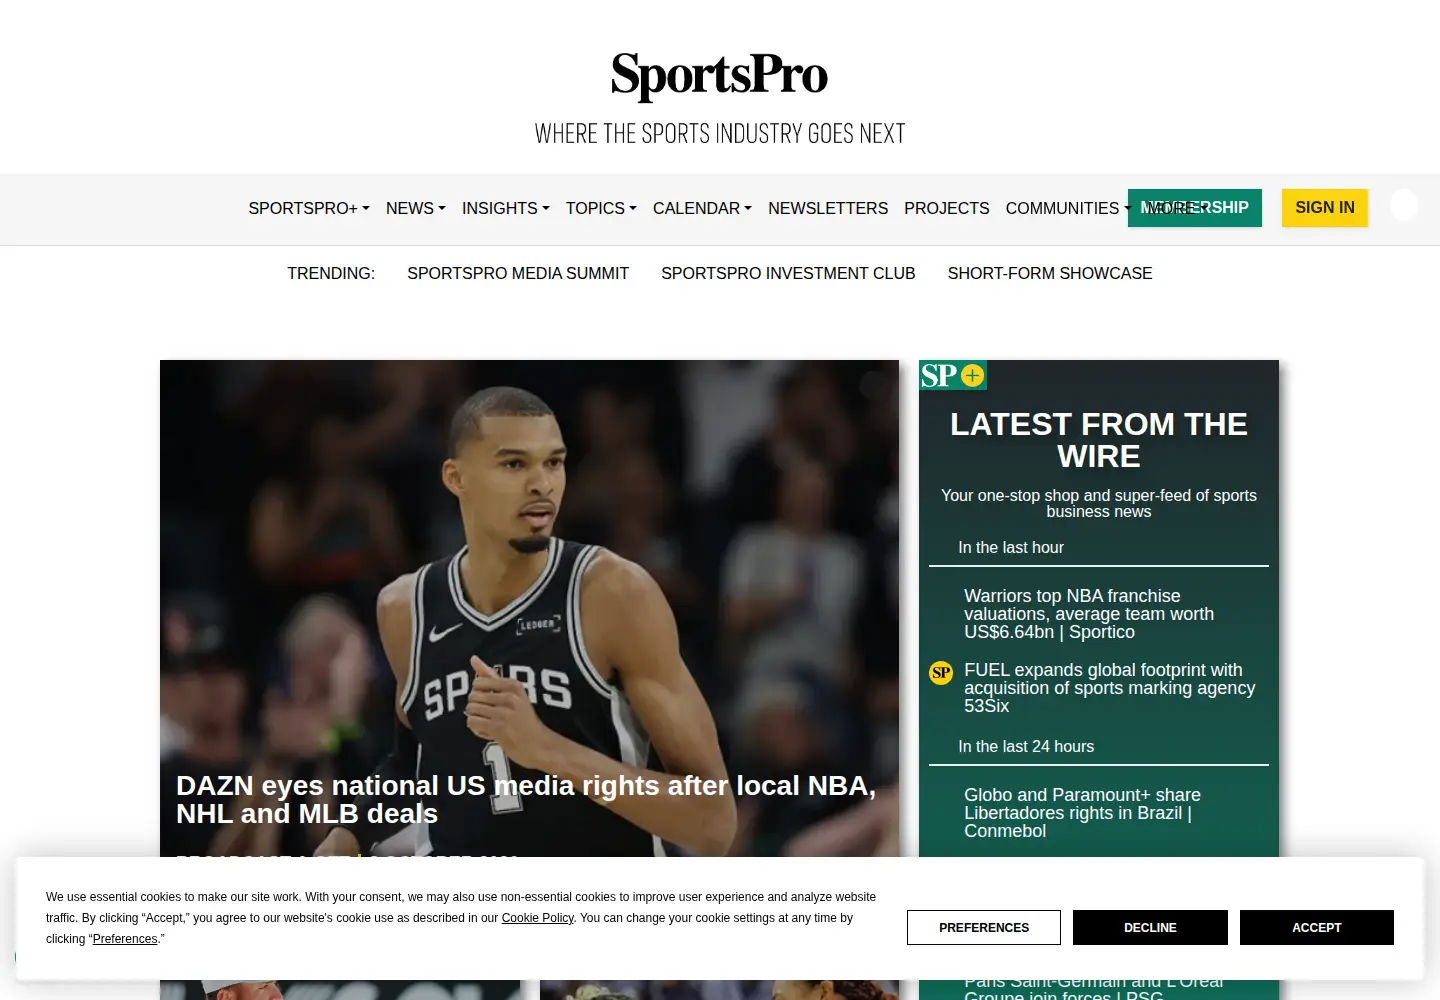
Task: Open the Cookie Policy link
Action: coord(538,918)
